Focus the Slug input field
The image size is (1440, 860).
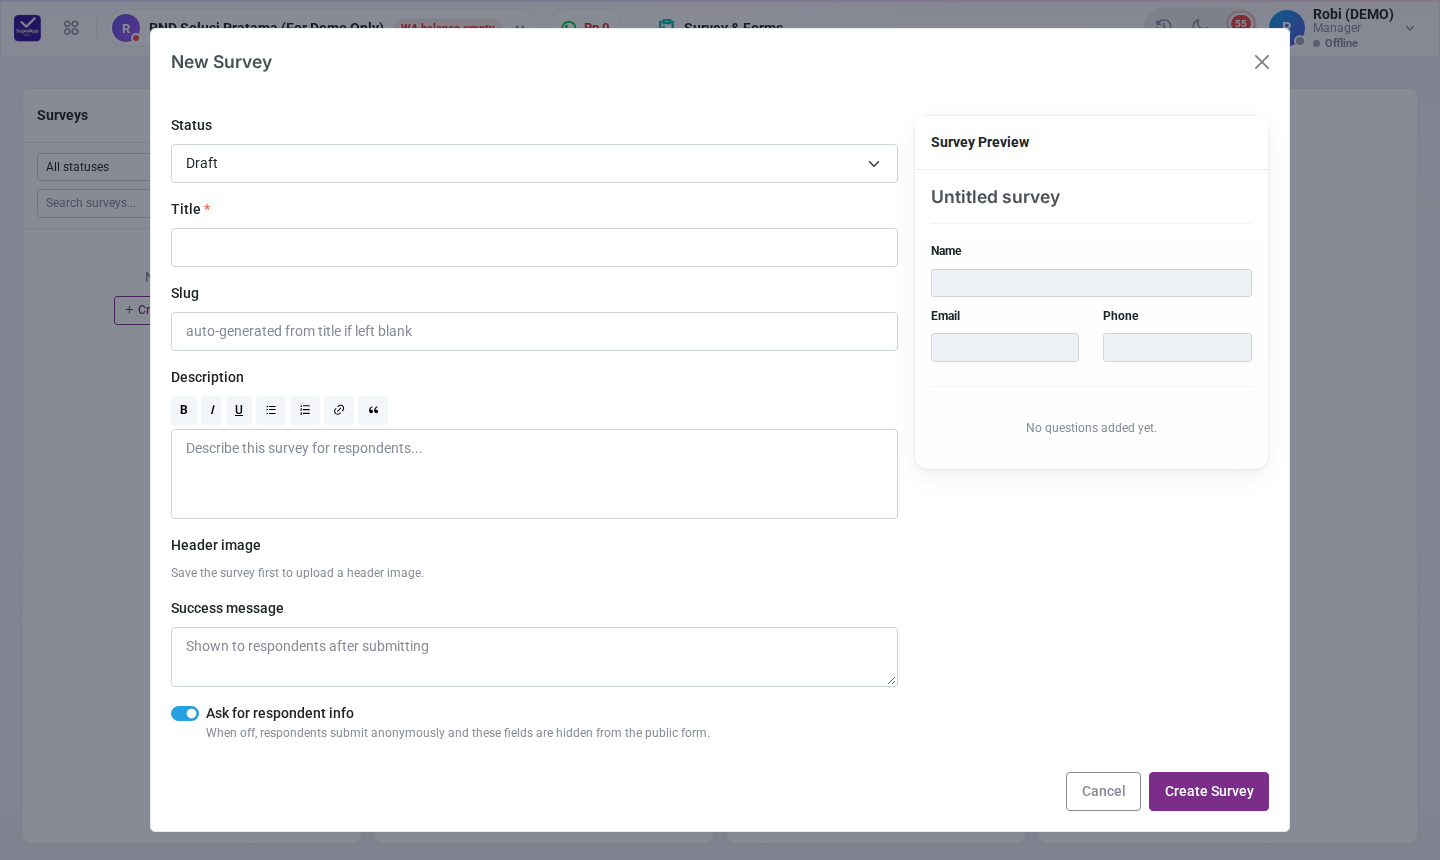pyautogui.click(x=534, y=332)
